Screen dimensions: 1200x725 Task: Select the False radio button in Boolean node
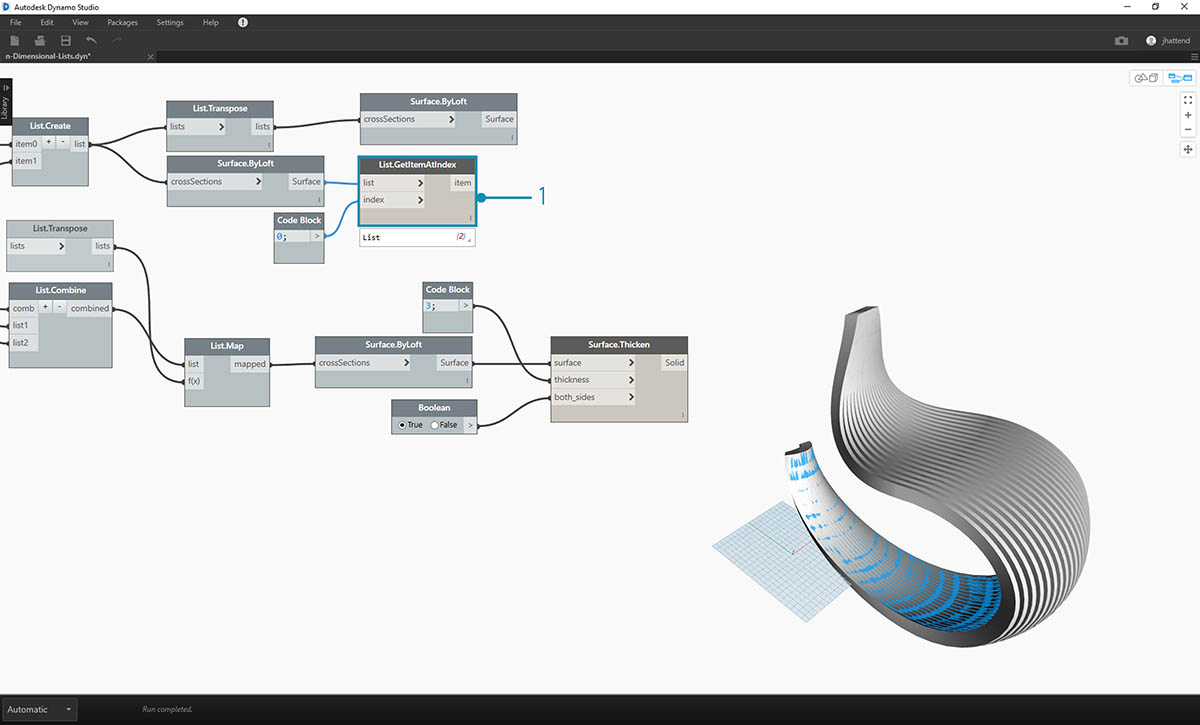click(435, 425)
